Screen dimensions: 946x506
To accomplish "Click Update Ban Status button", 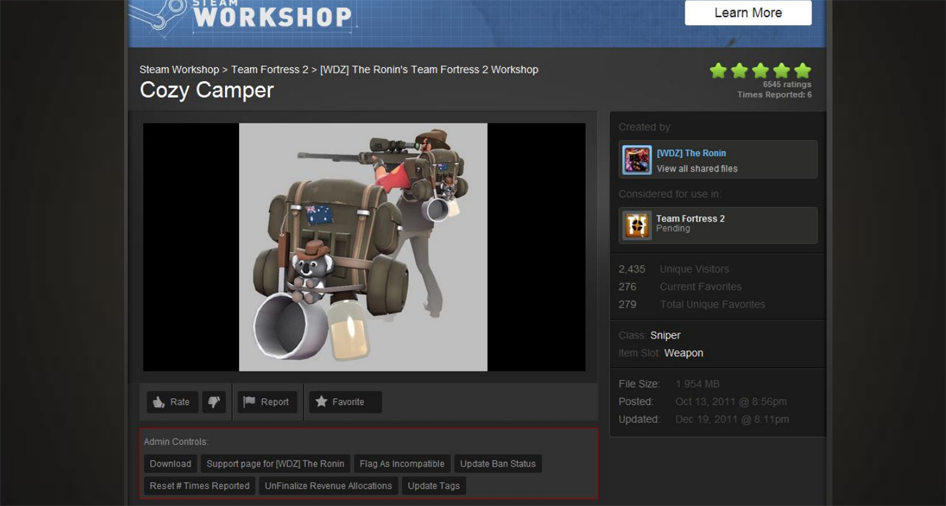I will coord(498,464).
